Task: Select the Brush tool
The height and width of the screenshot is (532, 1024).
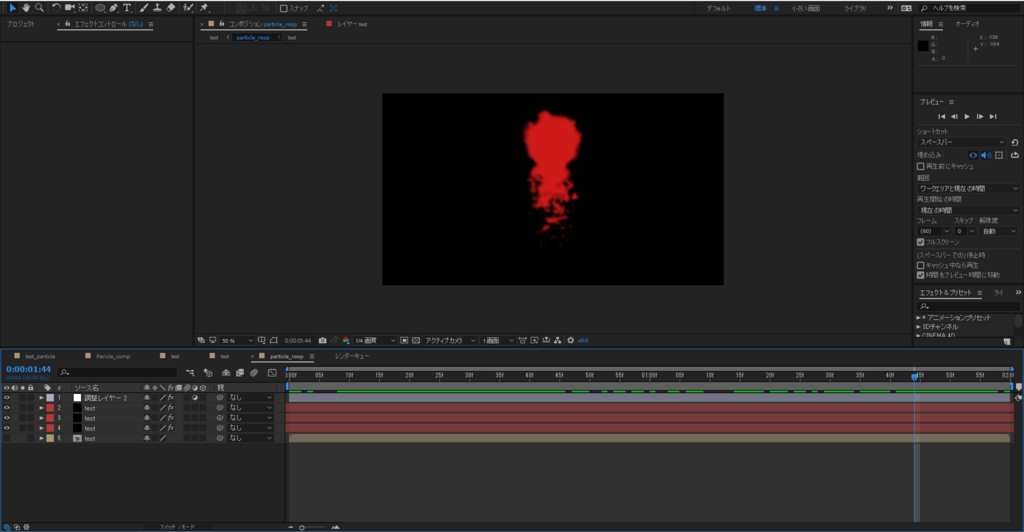Action: point(144,8)
